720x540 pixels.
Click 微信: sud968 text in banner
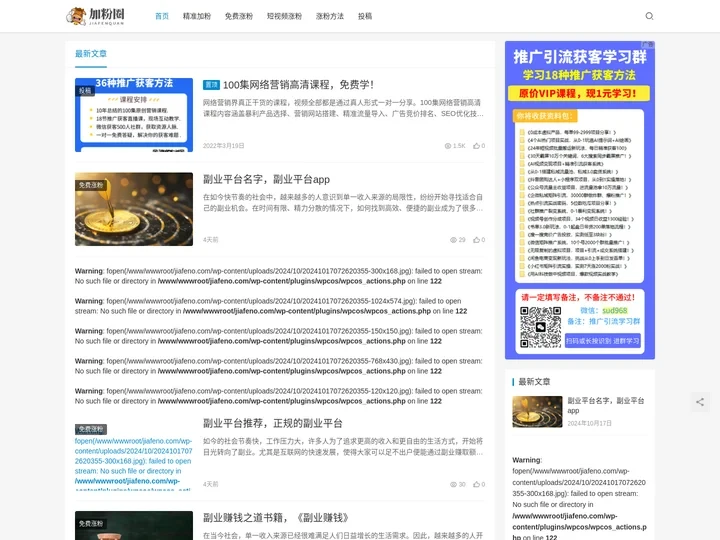click(603, 310)
